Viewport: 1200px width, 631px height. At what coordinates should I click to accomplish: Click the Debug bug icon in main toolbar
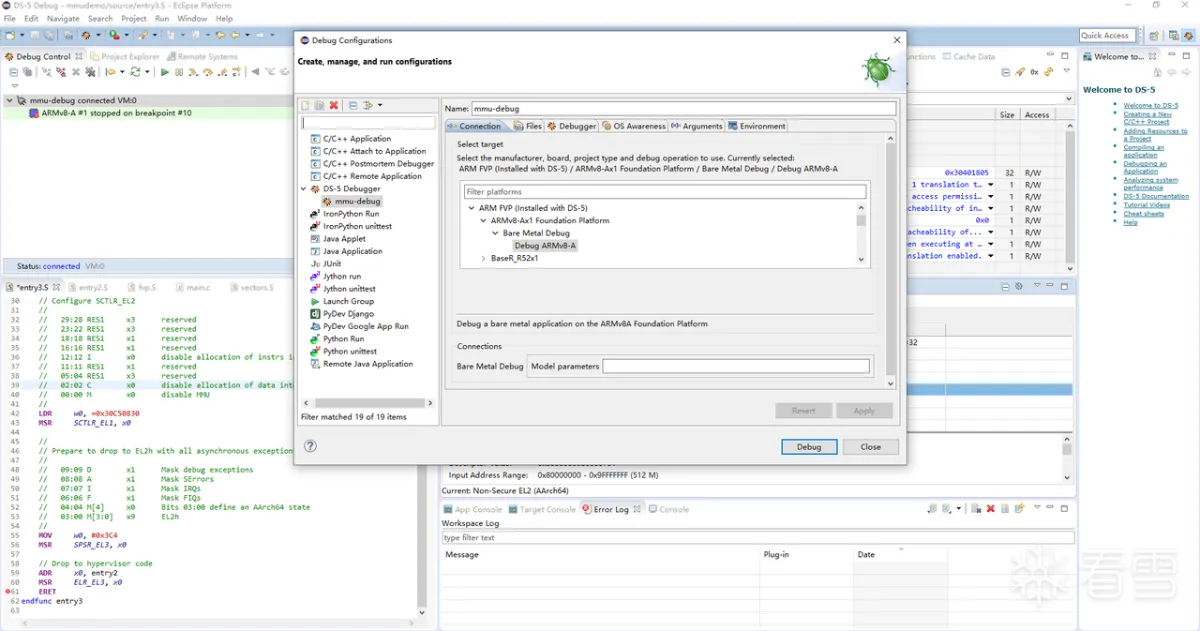pyautogui.click(x=86, y=35)
